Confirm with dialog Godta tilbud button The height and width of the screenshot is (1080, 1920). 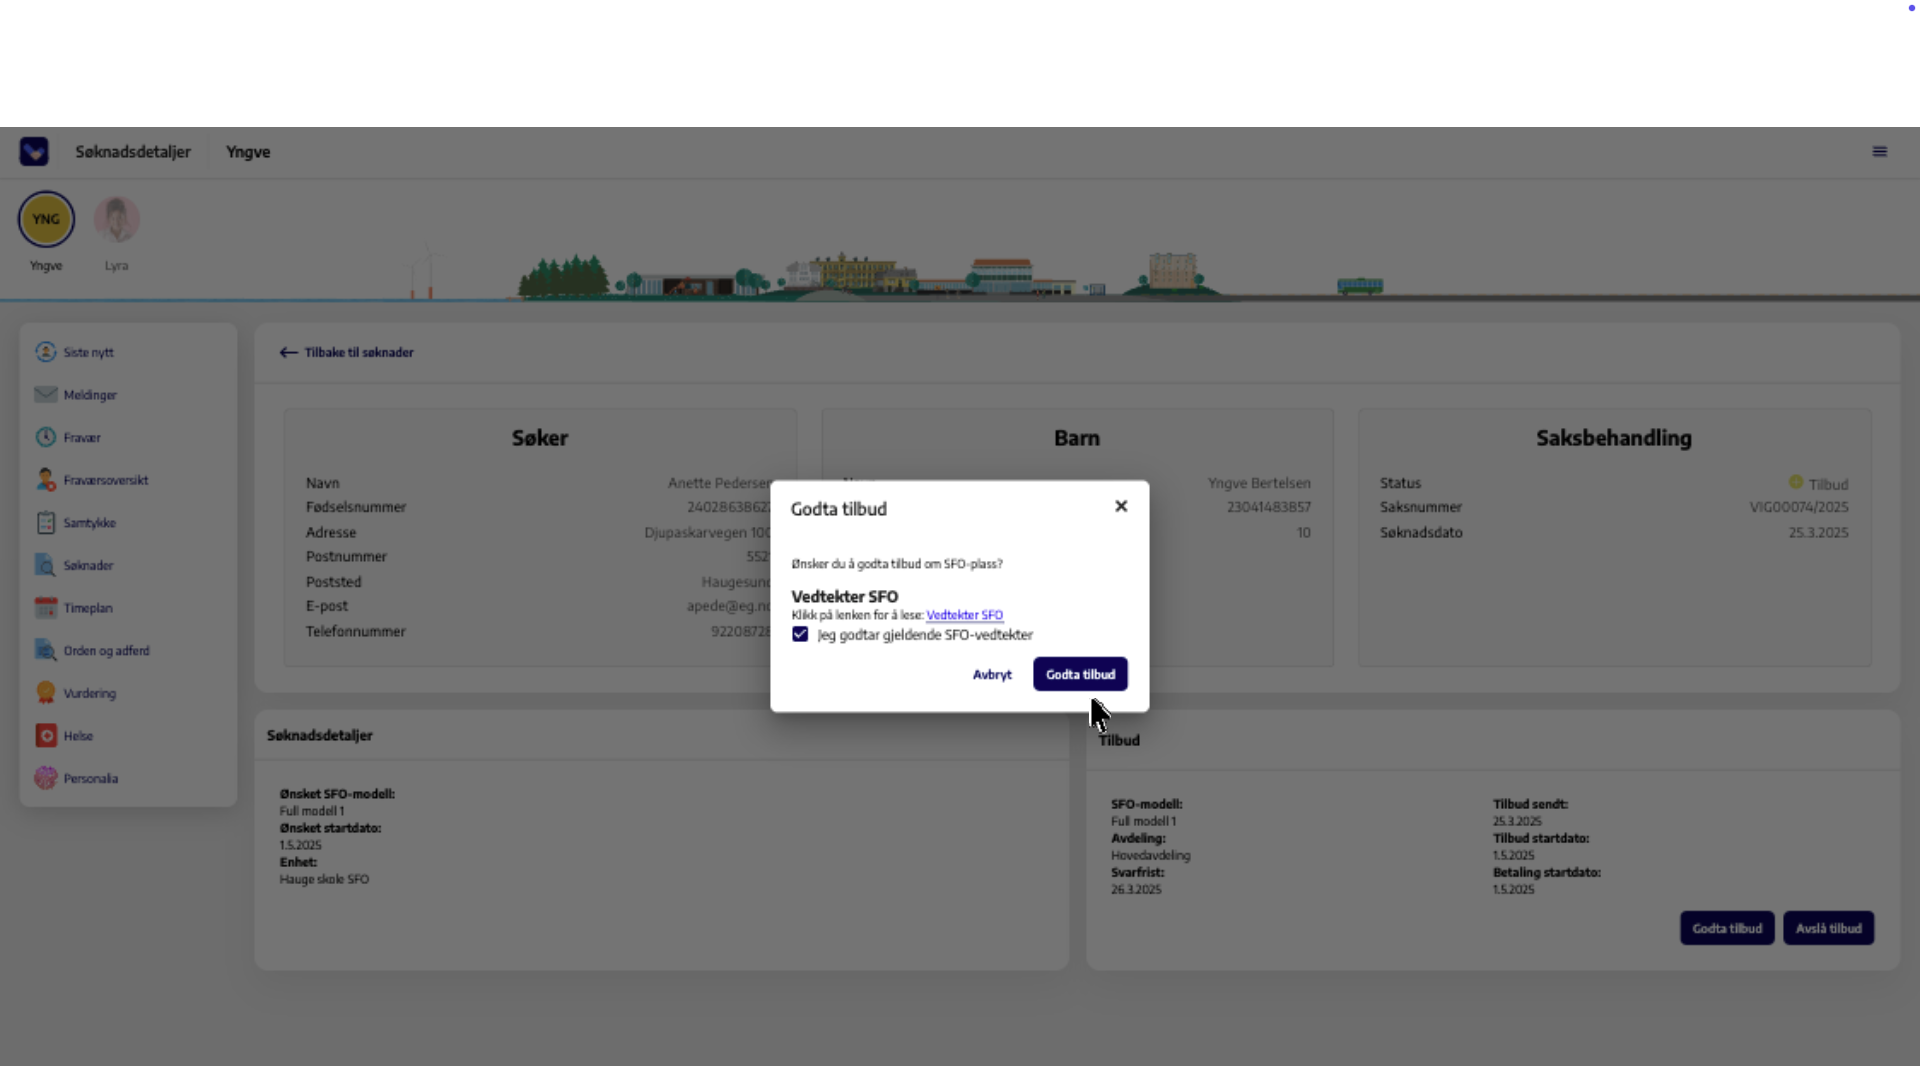coord(1079,675)
